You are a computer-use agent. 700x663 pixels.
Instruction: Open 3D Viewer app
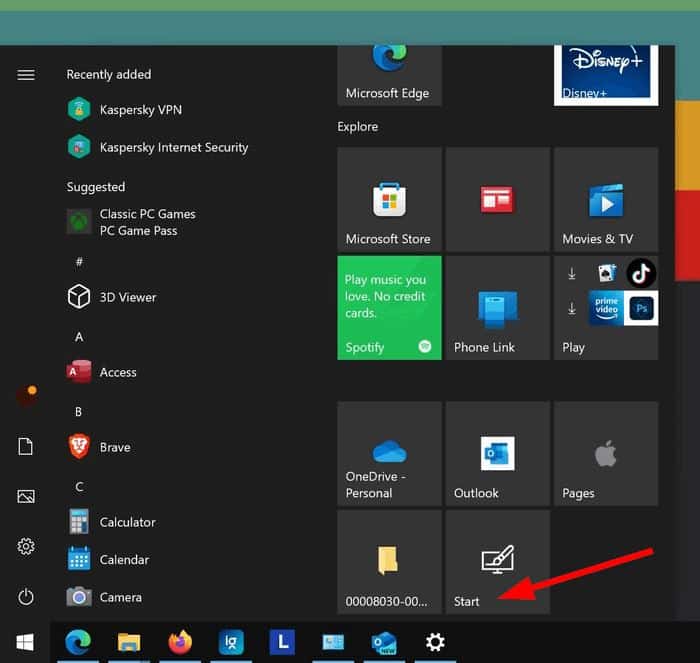click(112, 297)
